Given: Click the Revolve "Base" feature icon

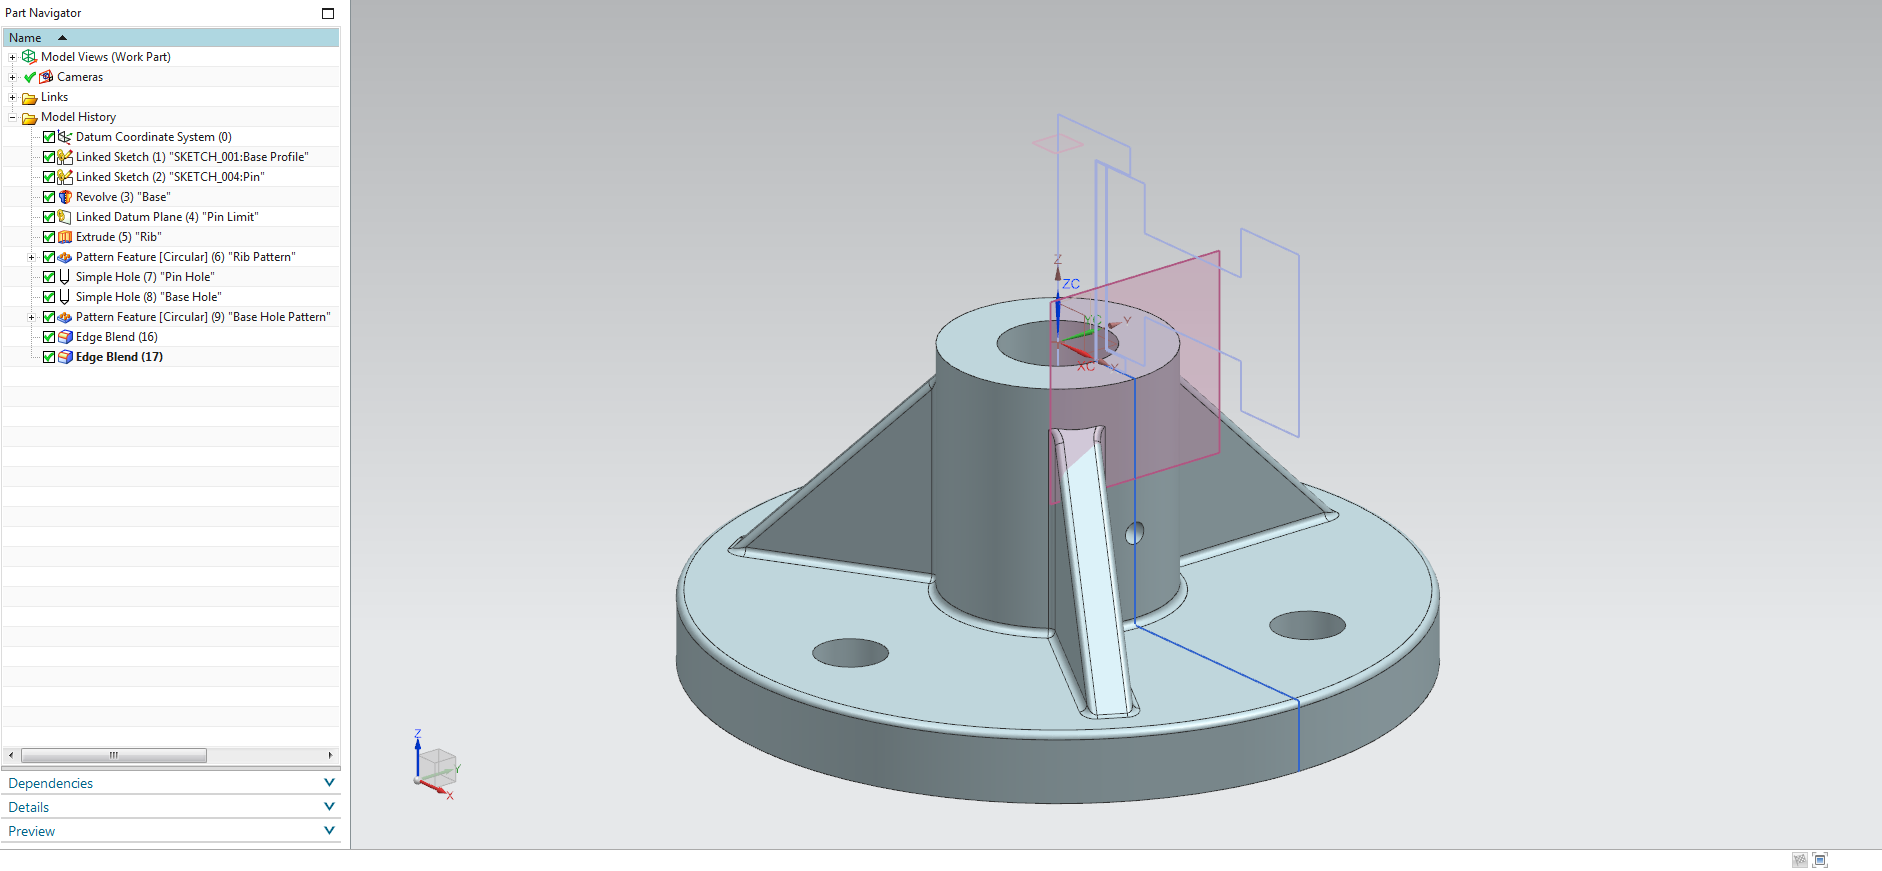Looking at the screenshot, I should [x=65, y=197].
